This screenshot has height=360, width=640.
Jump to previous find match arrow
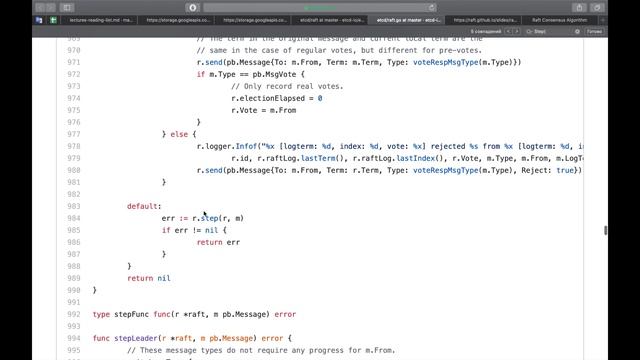click(x=508, y=31)
